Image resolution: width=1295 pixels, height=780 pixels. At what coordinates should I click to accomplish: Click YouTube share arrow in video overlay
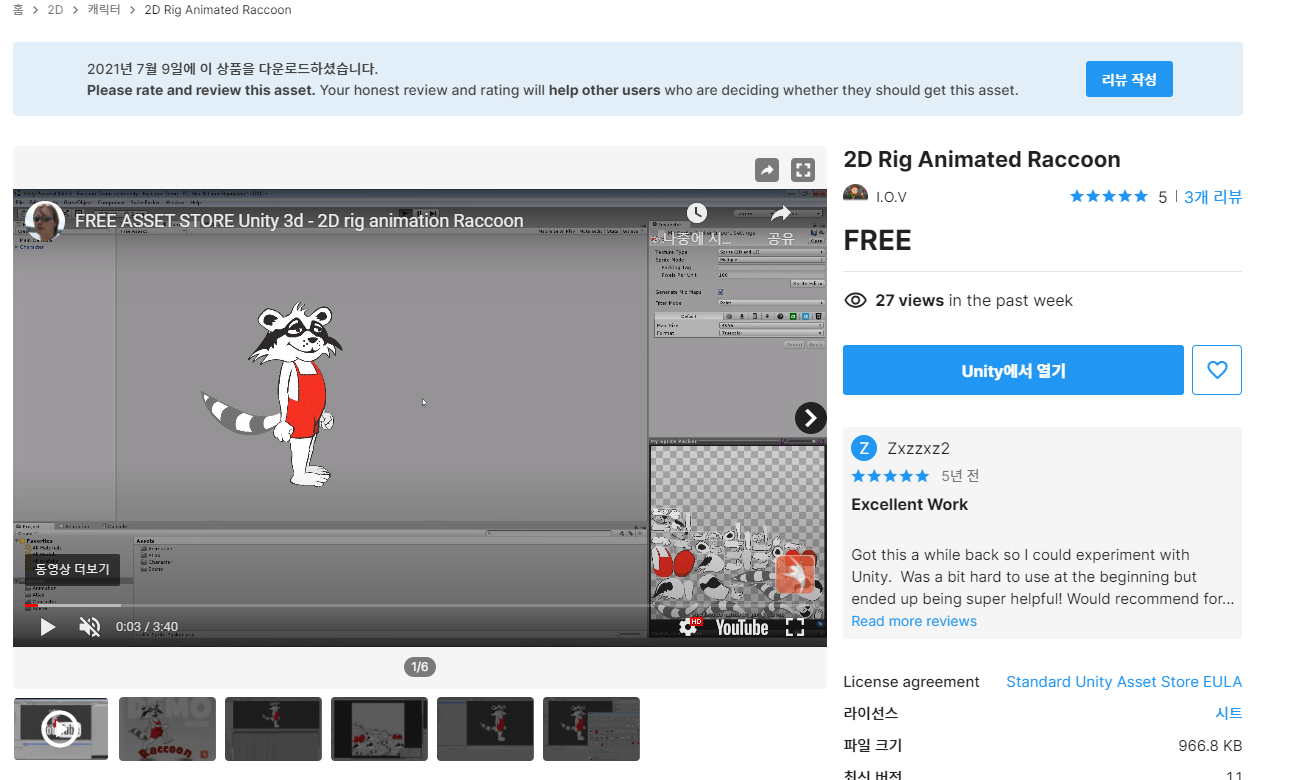pos(780,213)
